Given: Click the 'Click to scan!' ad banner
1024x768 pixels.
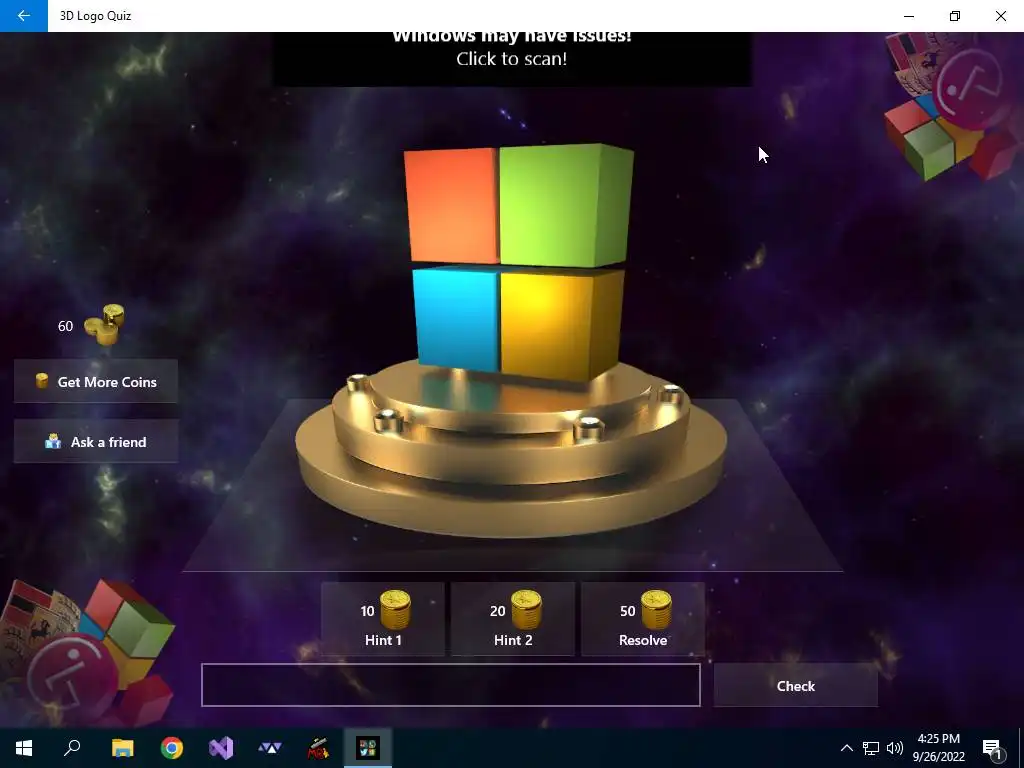Looking at the screenshot, I should [511, 59].
